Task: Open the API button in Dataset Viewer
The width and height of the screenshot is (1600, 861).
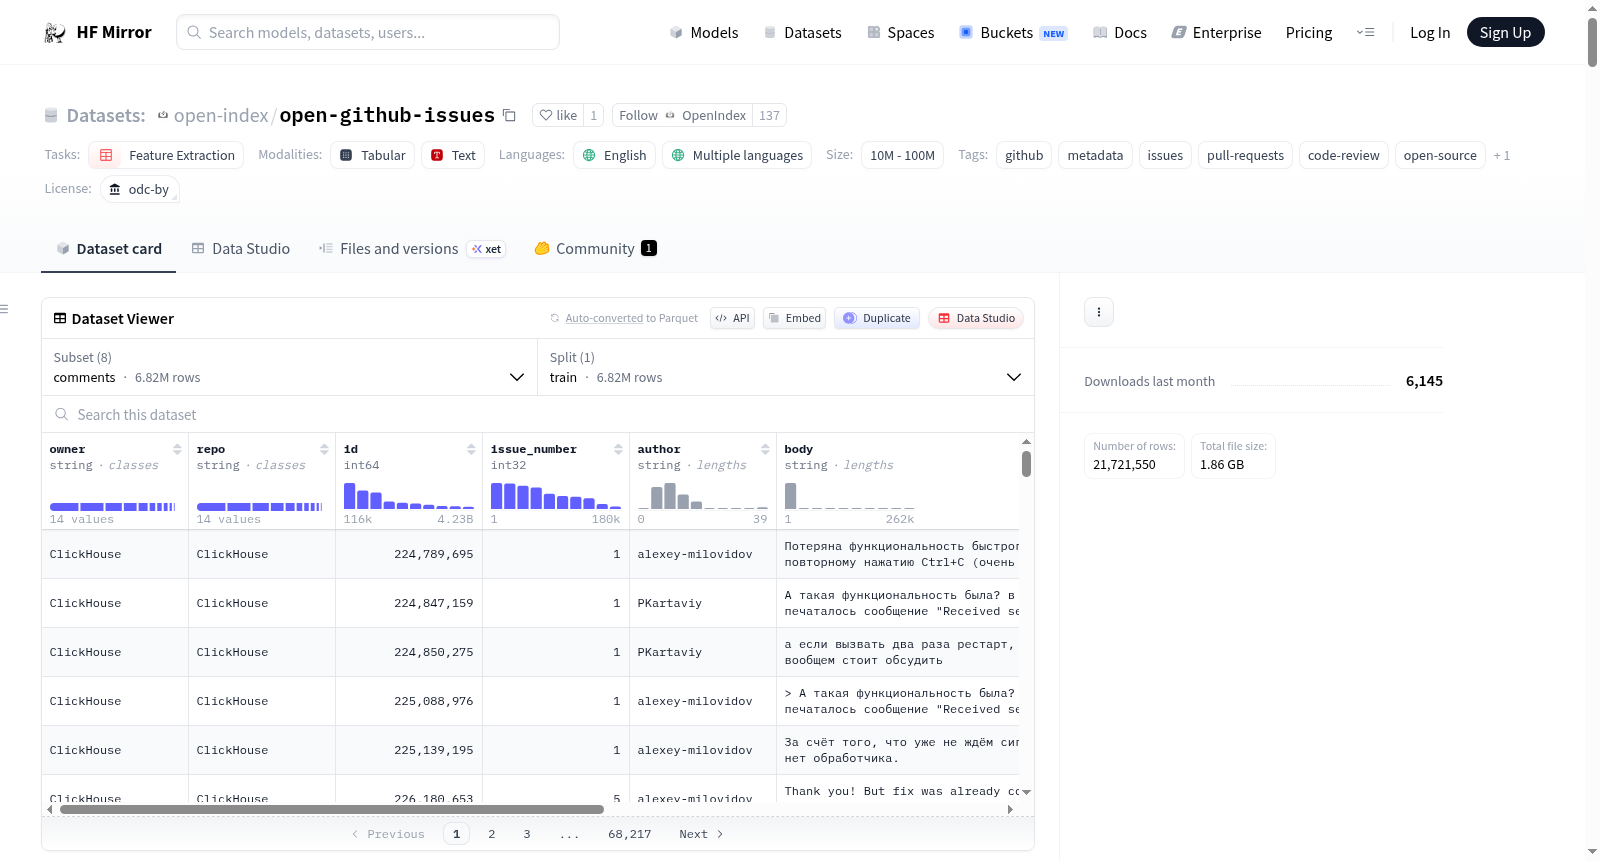Action: (732, 318)
